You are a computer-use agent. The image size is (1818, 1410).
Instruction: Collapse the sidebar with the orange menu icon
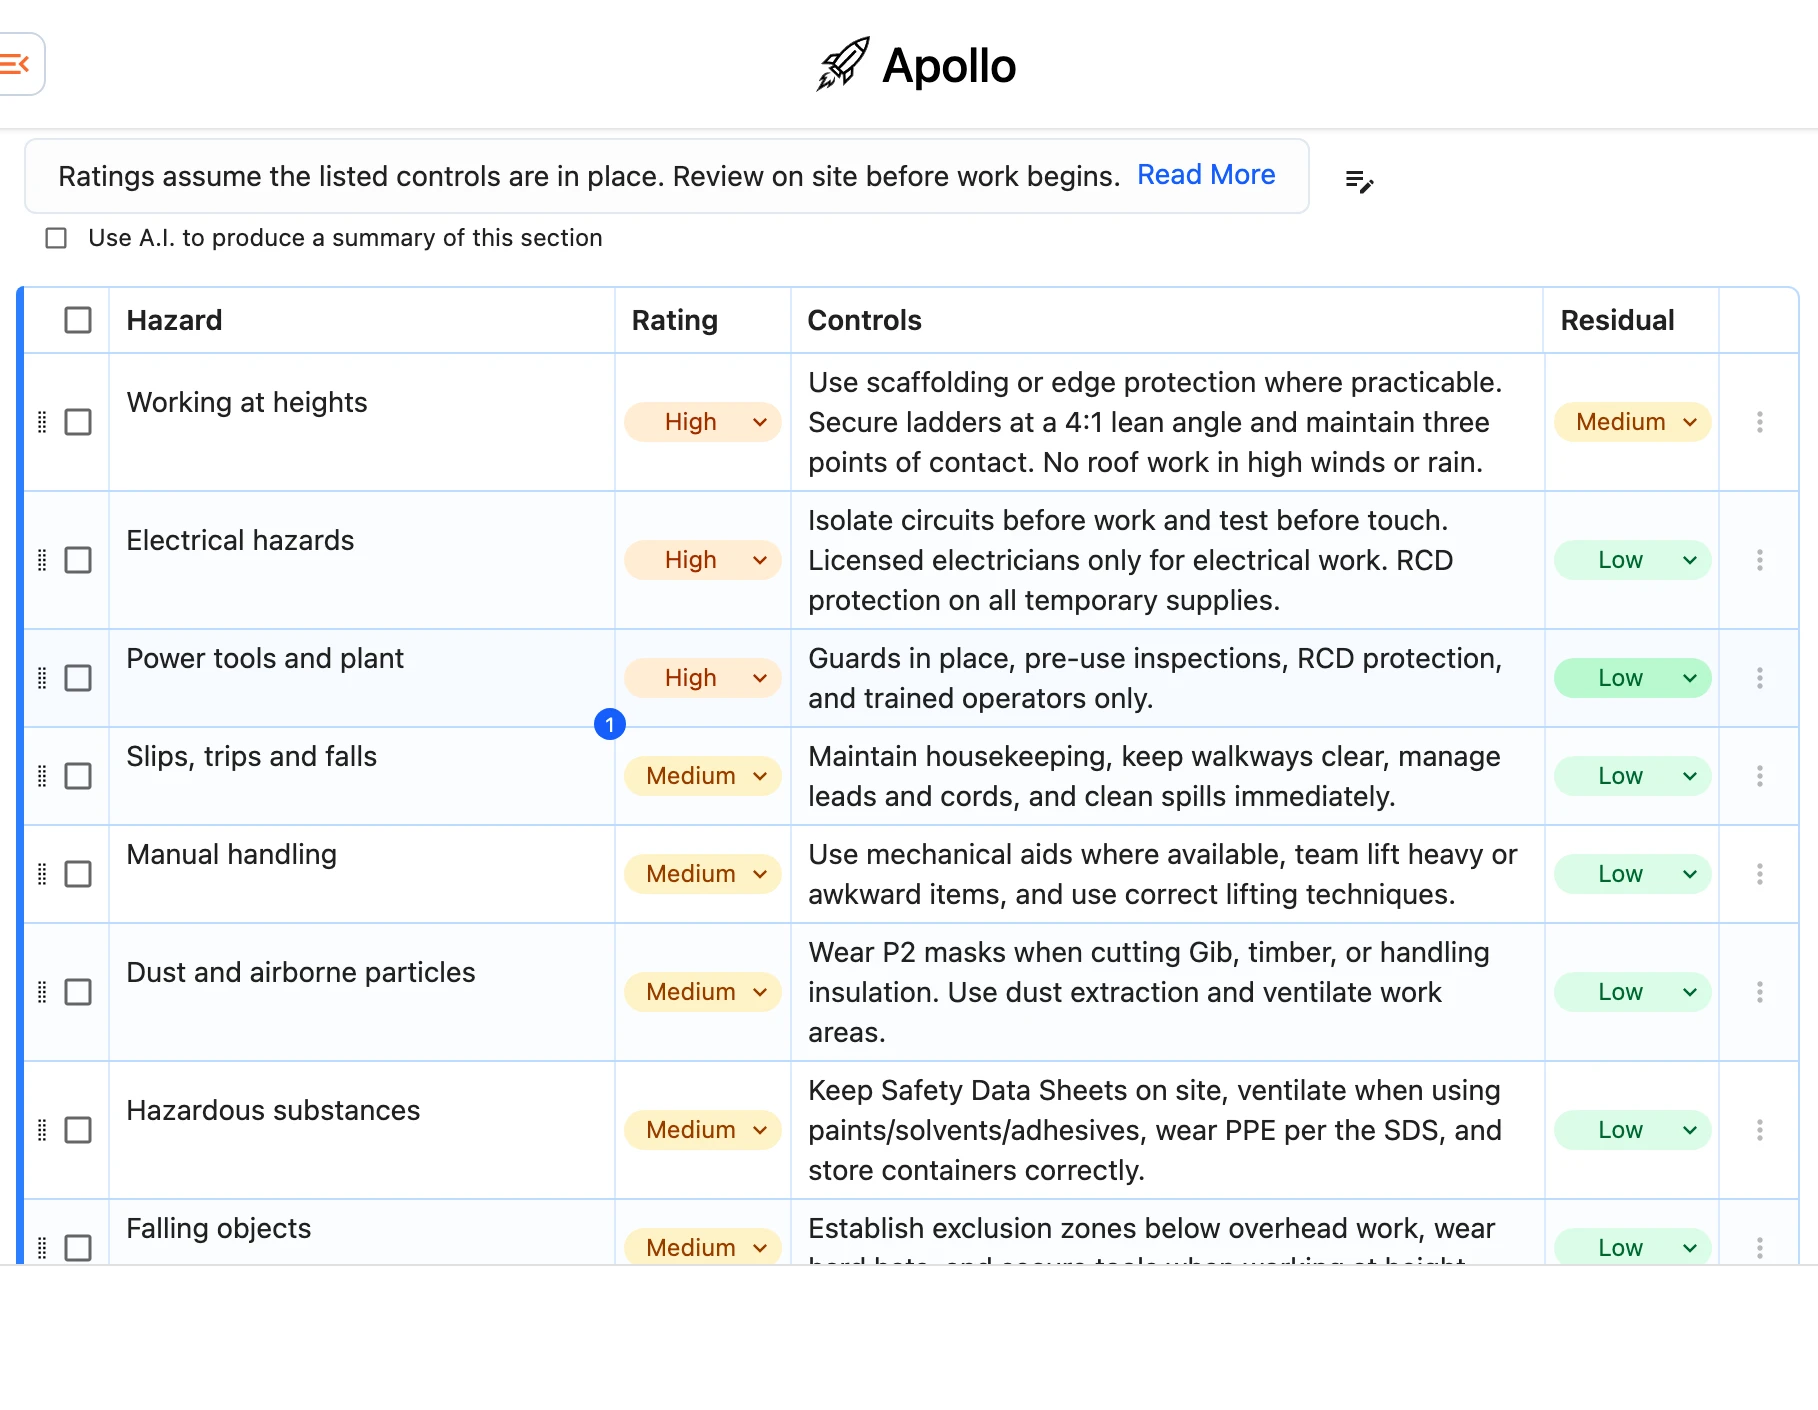point(16,65)
